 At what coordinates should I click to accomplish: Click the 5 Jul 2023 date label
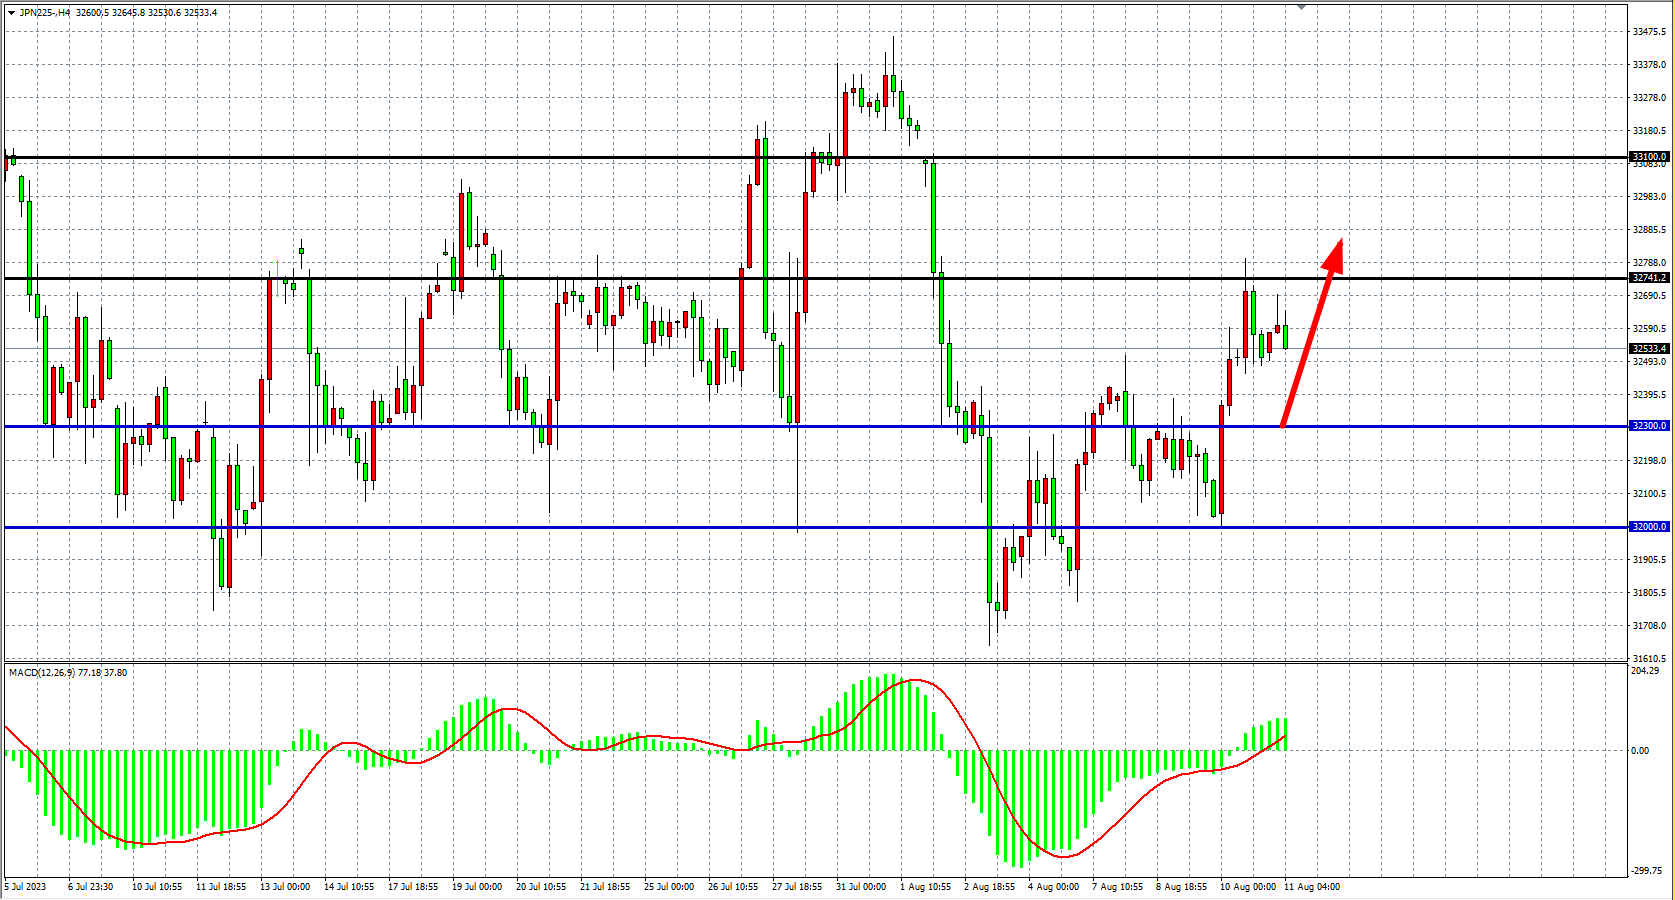(26, 887)
